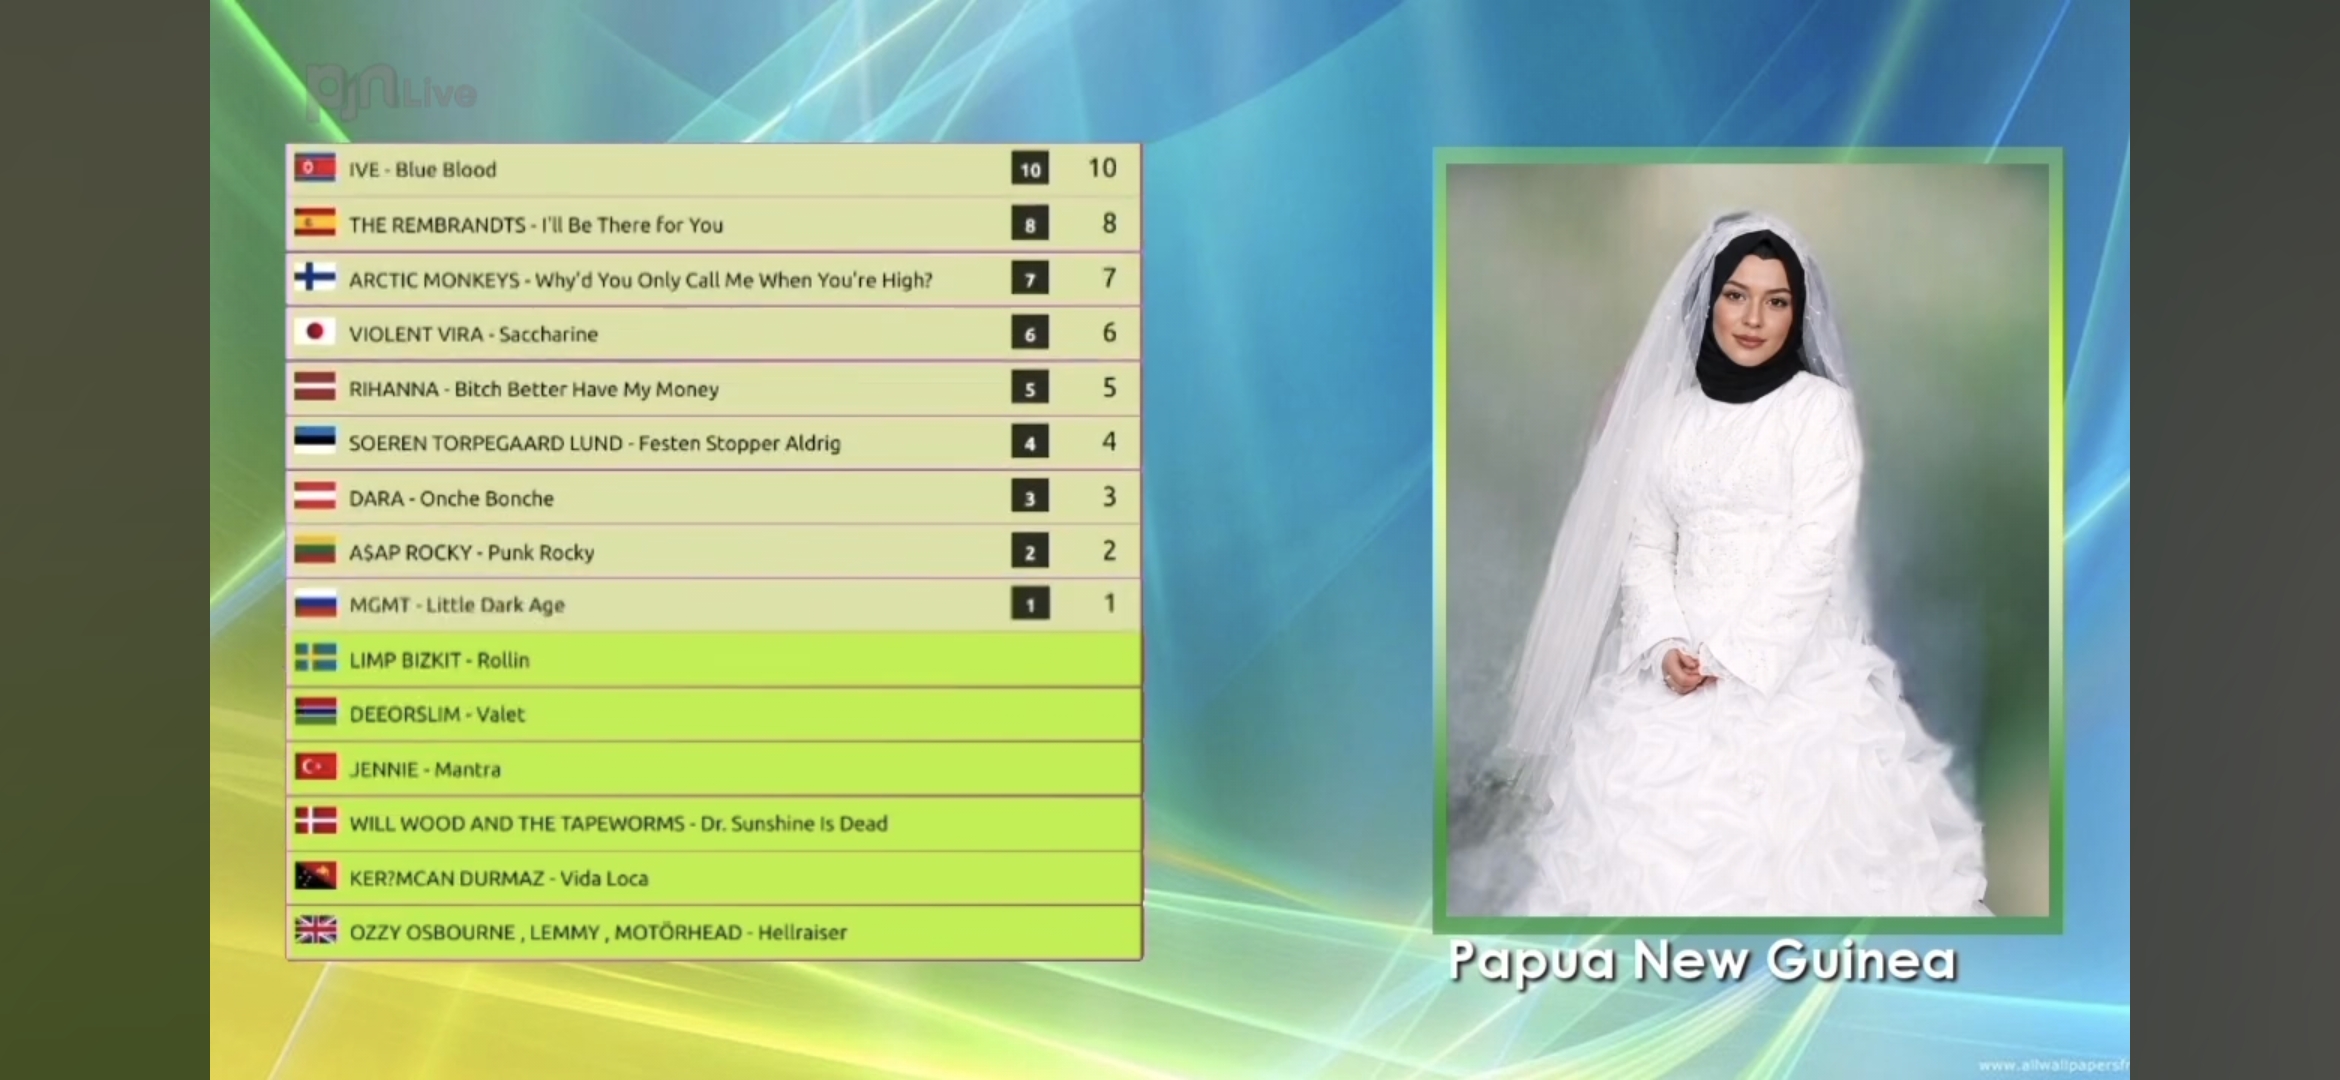This screenshot has width=2340, height=1080.
Task: Select DARA - Onche Bonche text
Action: [451, 498]
